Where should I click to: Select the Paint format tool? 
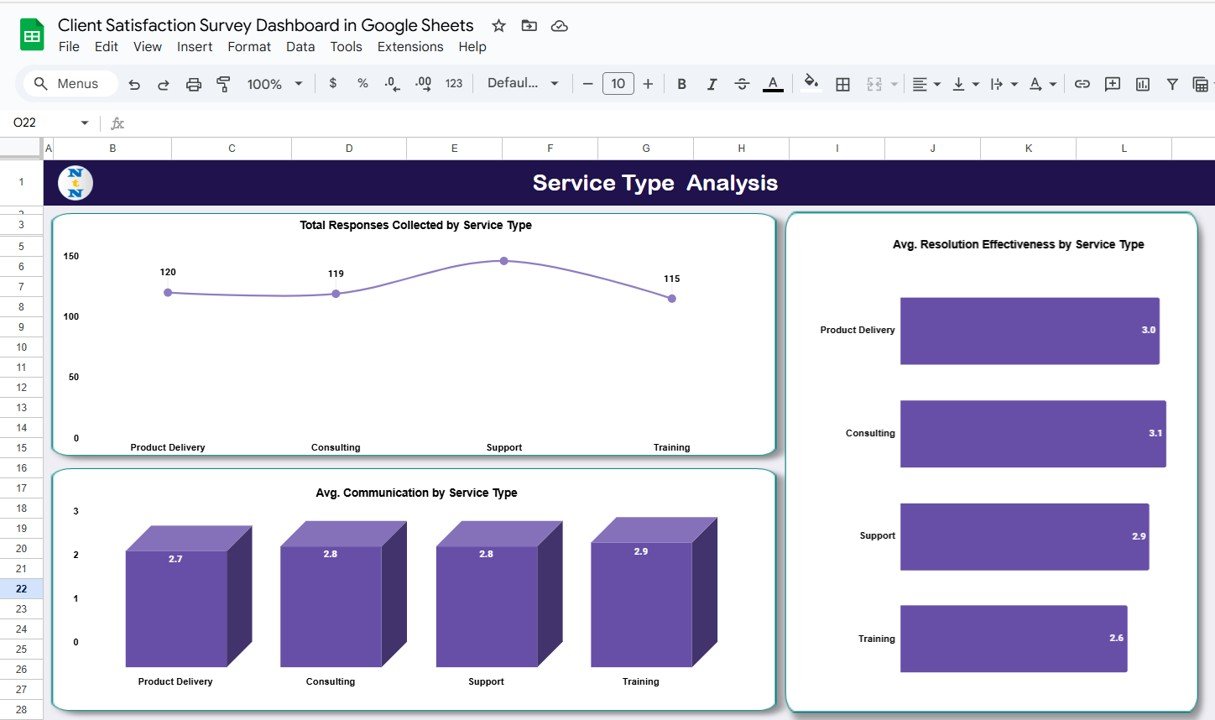click(x=223, y=84)
